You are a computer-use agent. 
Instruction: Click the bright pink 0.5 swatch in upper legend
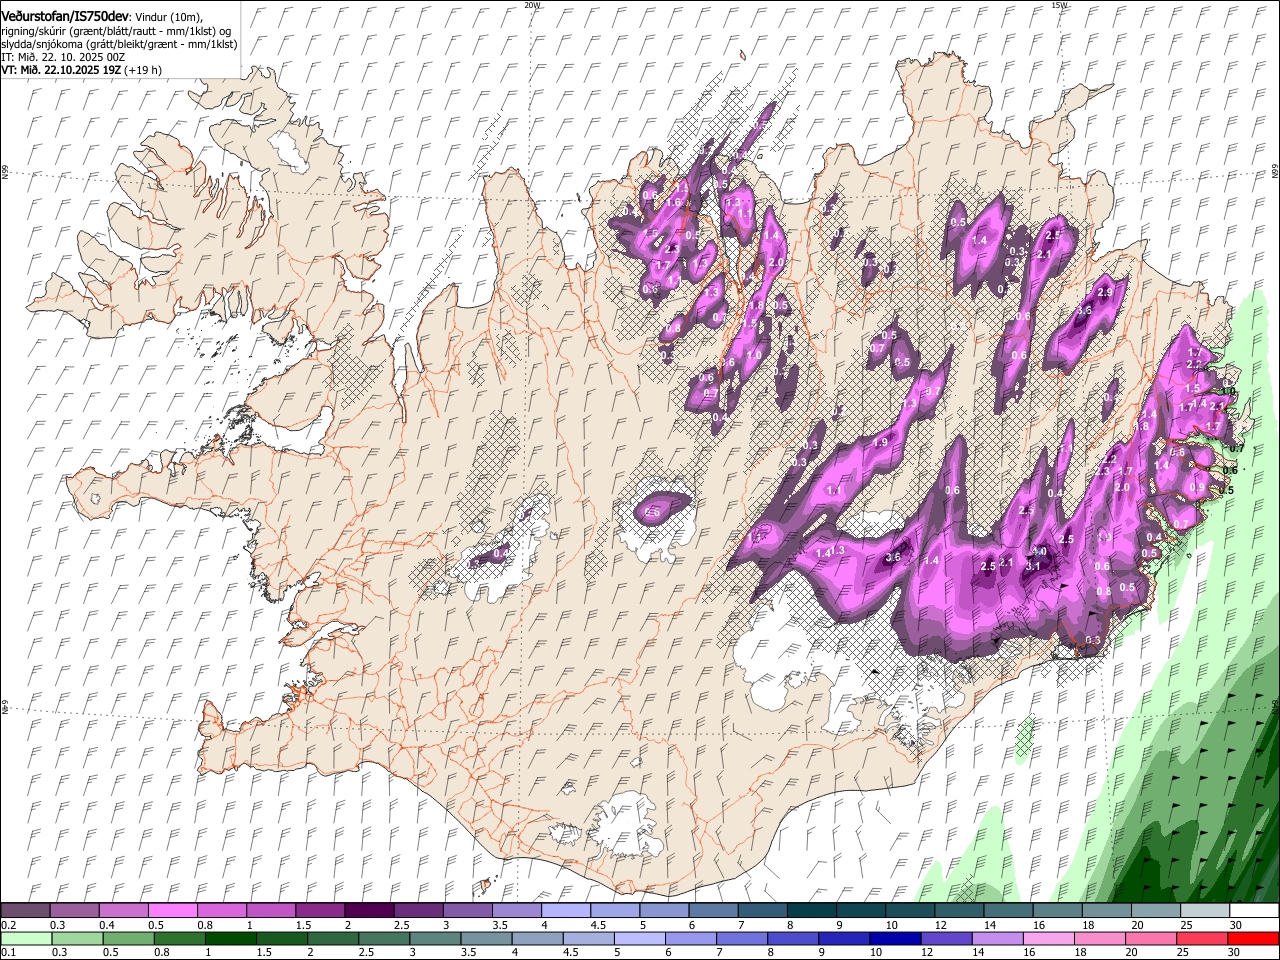click(x=173, y=911)
